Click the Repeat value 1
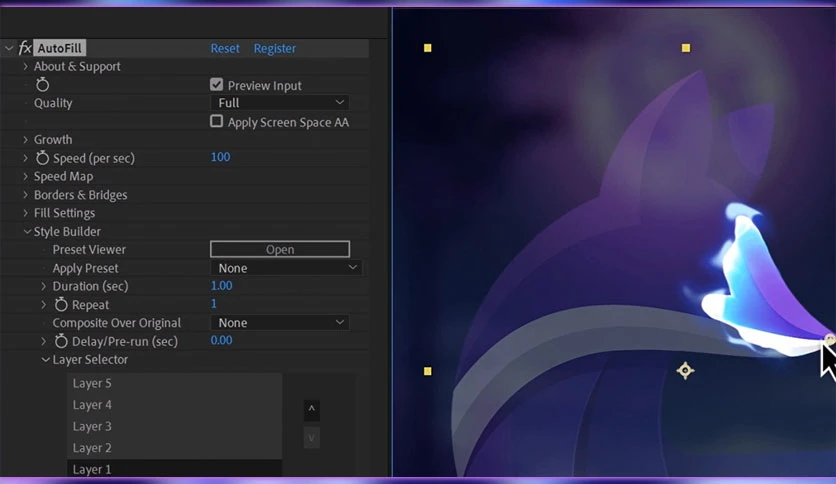836x484 pixels. pyautogui.click(x=214, y=304)
